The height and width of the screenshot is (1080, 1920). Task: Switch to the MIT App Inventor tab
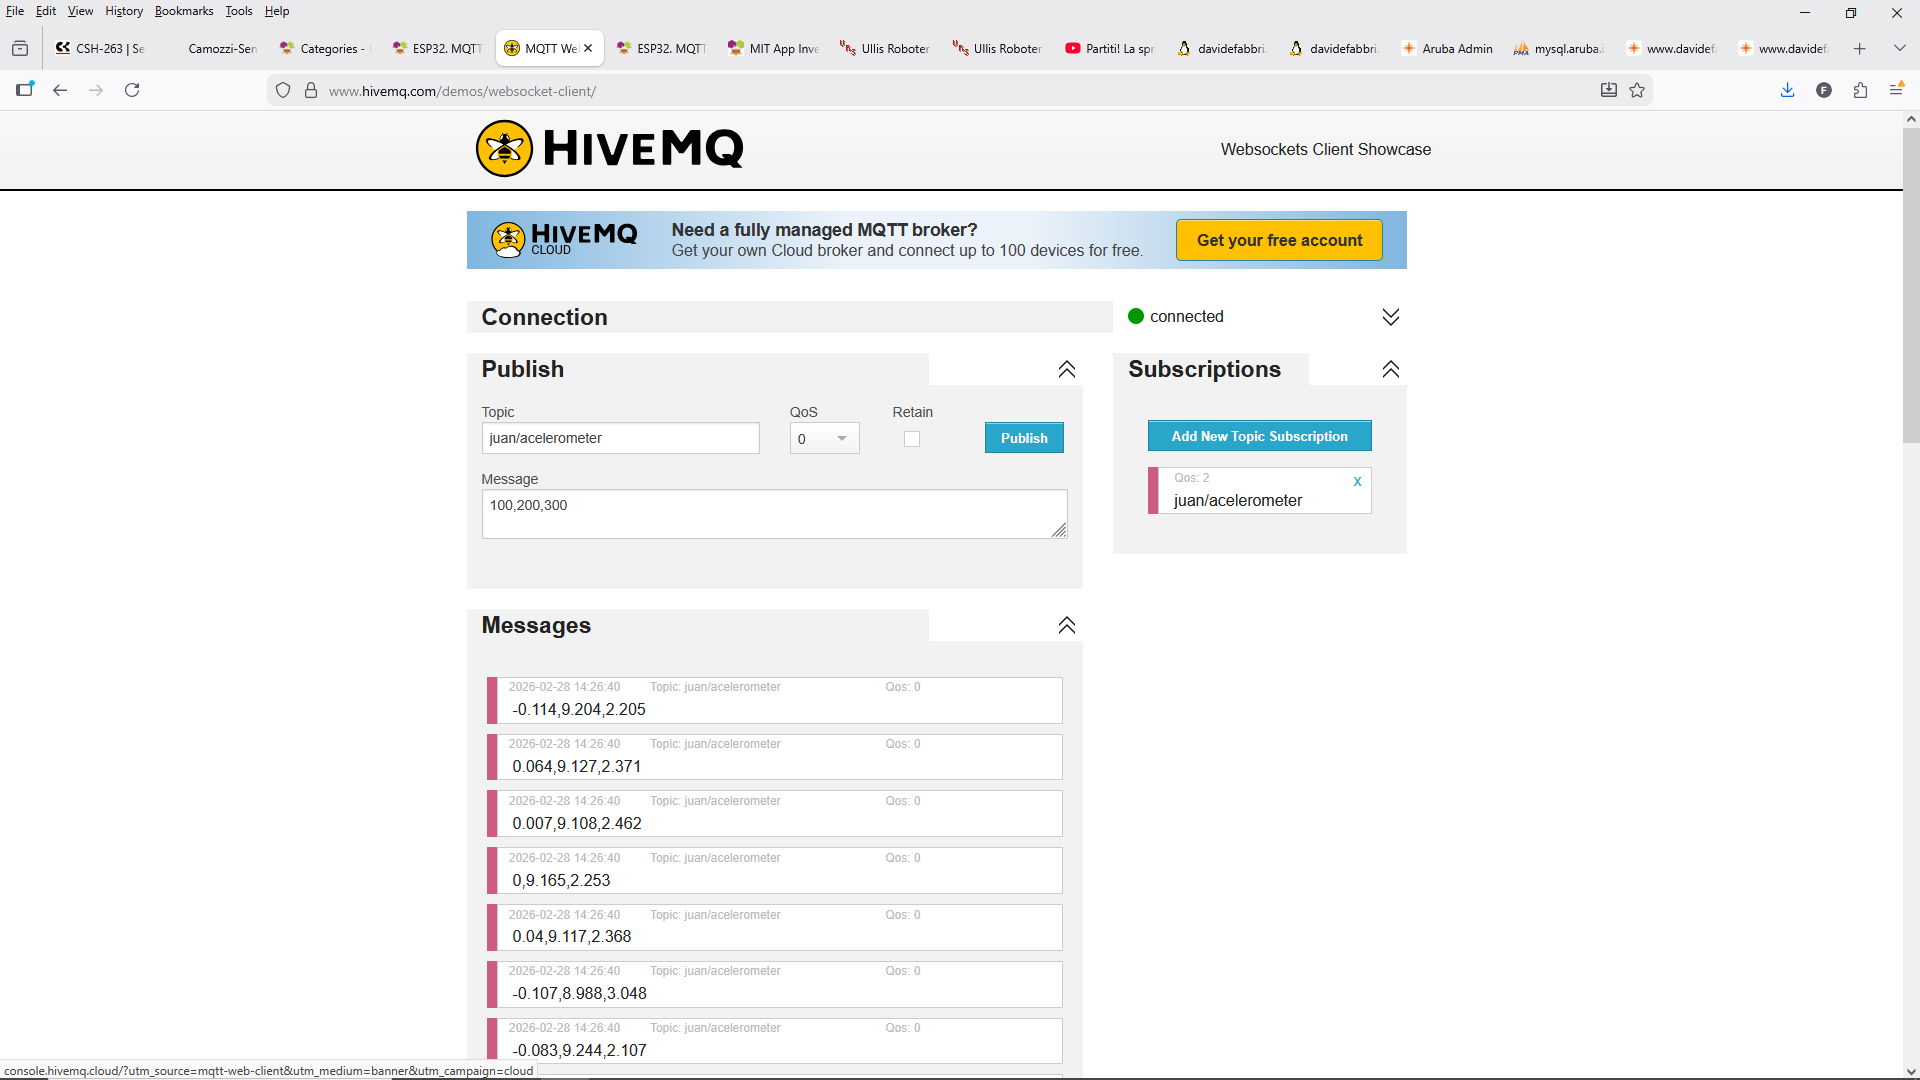click(774, 48)
